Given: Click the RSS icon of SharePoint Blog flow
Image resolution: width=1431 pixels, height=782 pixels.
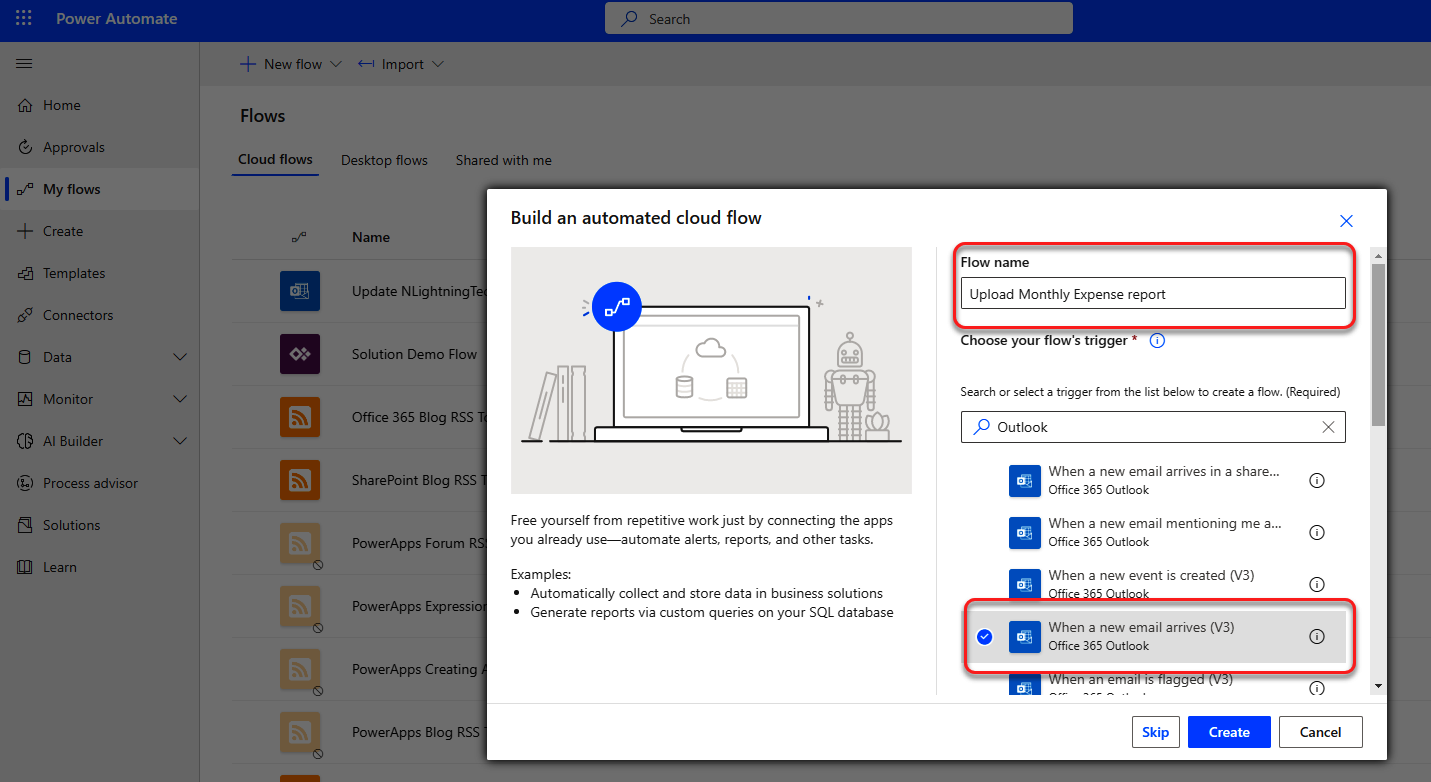Looking at the screenshot, I should [x=300, y=480].
